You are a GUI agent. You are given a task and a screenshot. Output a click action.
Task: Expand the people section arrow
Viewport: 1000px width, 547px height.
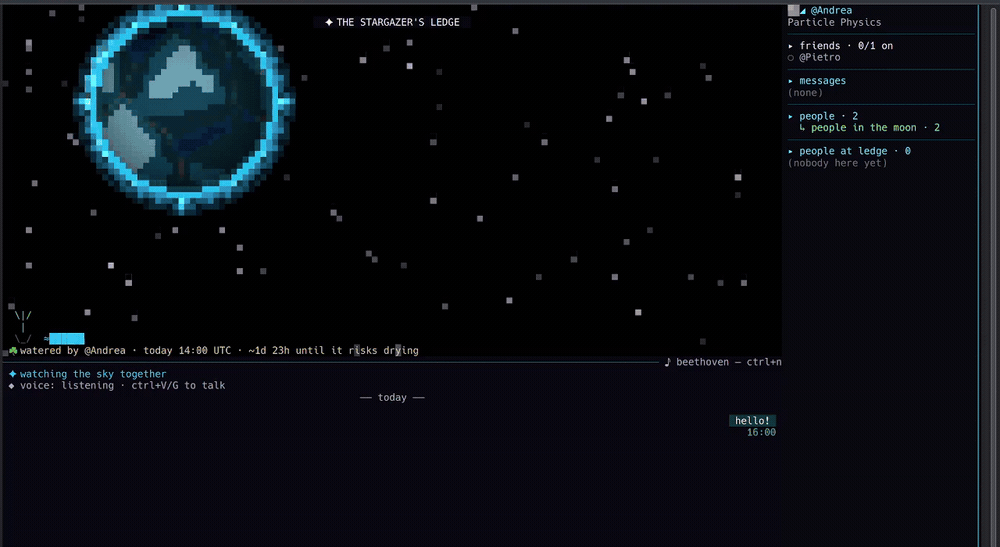click(x=791, y=116)
